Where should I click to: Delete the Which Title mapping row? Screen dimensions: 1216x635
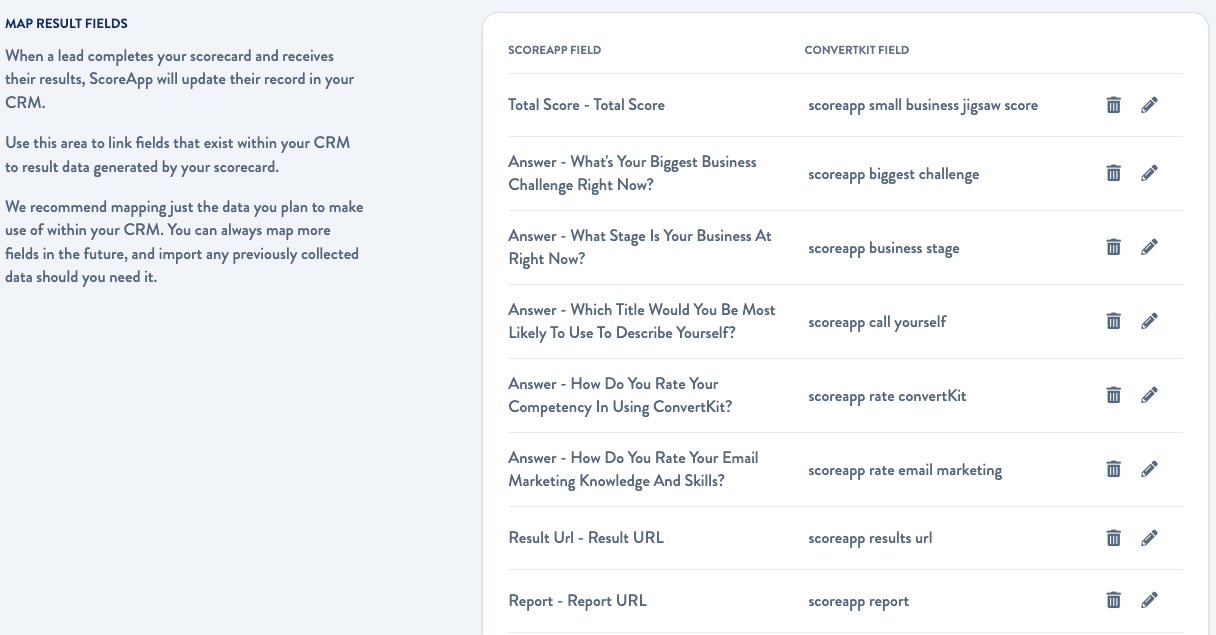[1113, 321]
